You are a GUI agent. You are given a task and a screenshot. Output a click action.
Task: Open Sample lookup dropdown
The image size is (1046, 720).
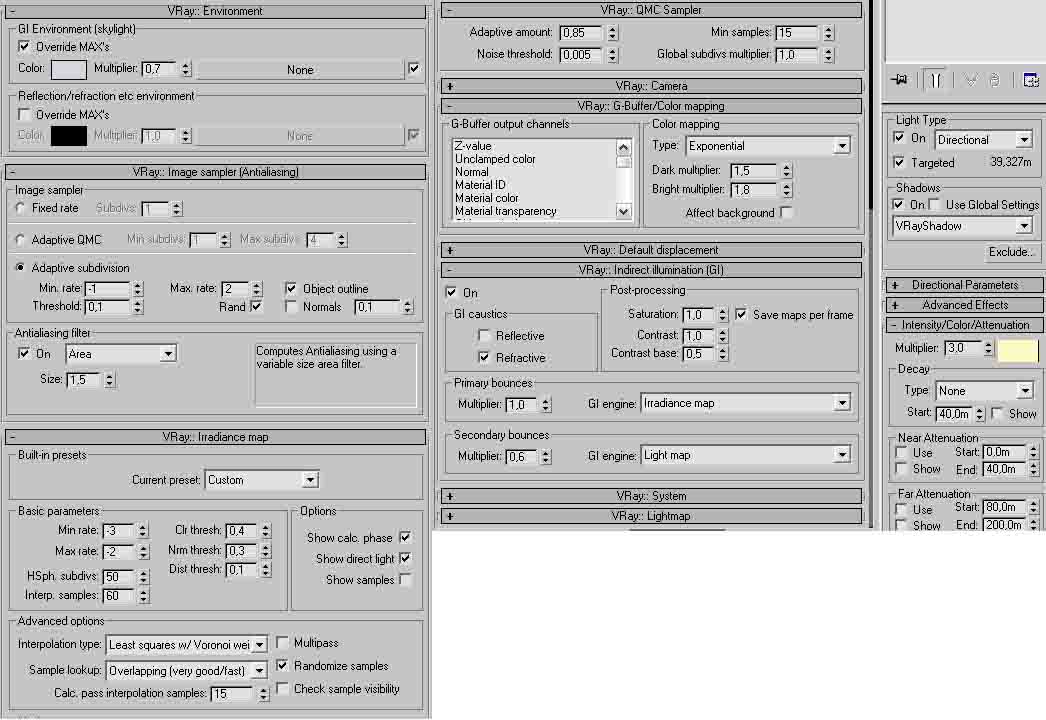coord(187,671)
